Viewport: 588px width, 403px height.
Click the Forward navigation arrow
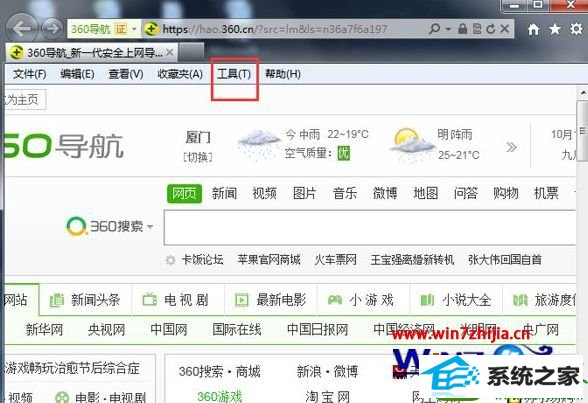(x=52, y=28)
